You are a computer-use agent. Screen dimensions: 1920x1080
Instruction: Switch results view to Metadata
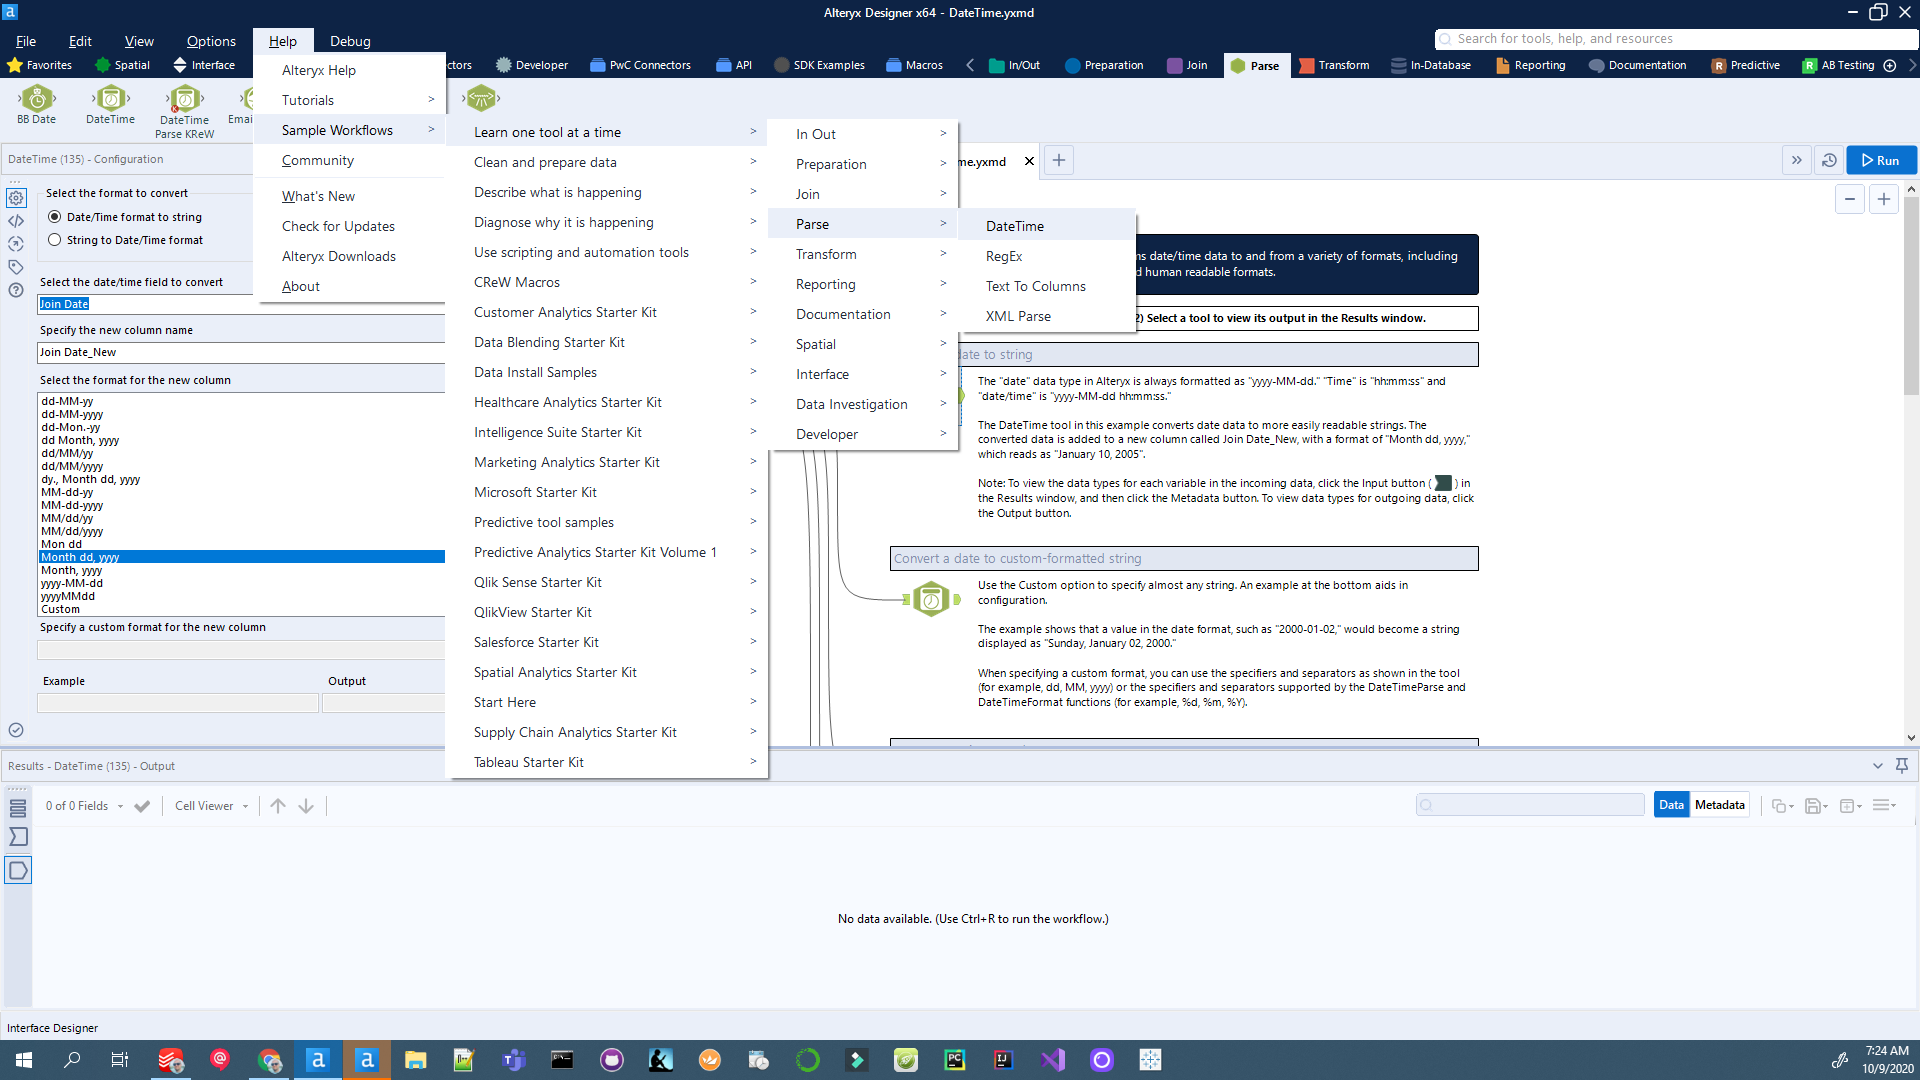click(1719, 804)
